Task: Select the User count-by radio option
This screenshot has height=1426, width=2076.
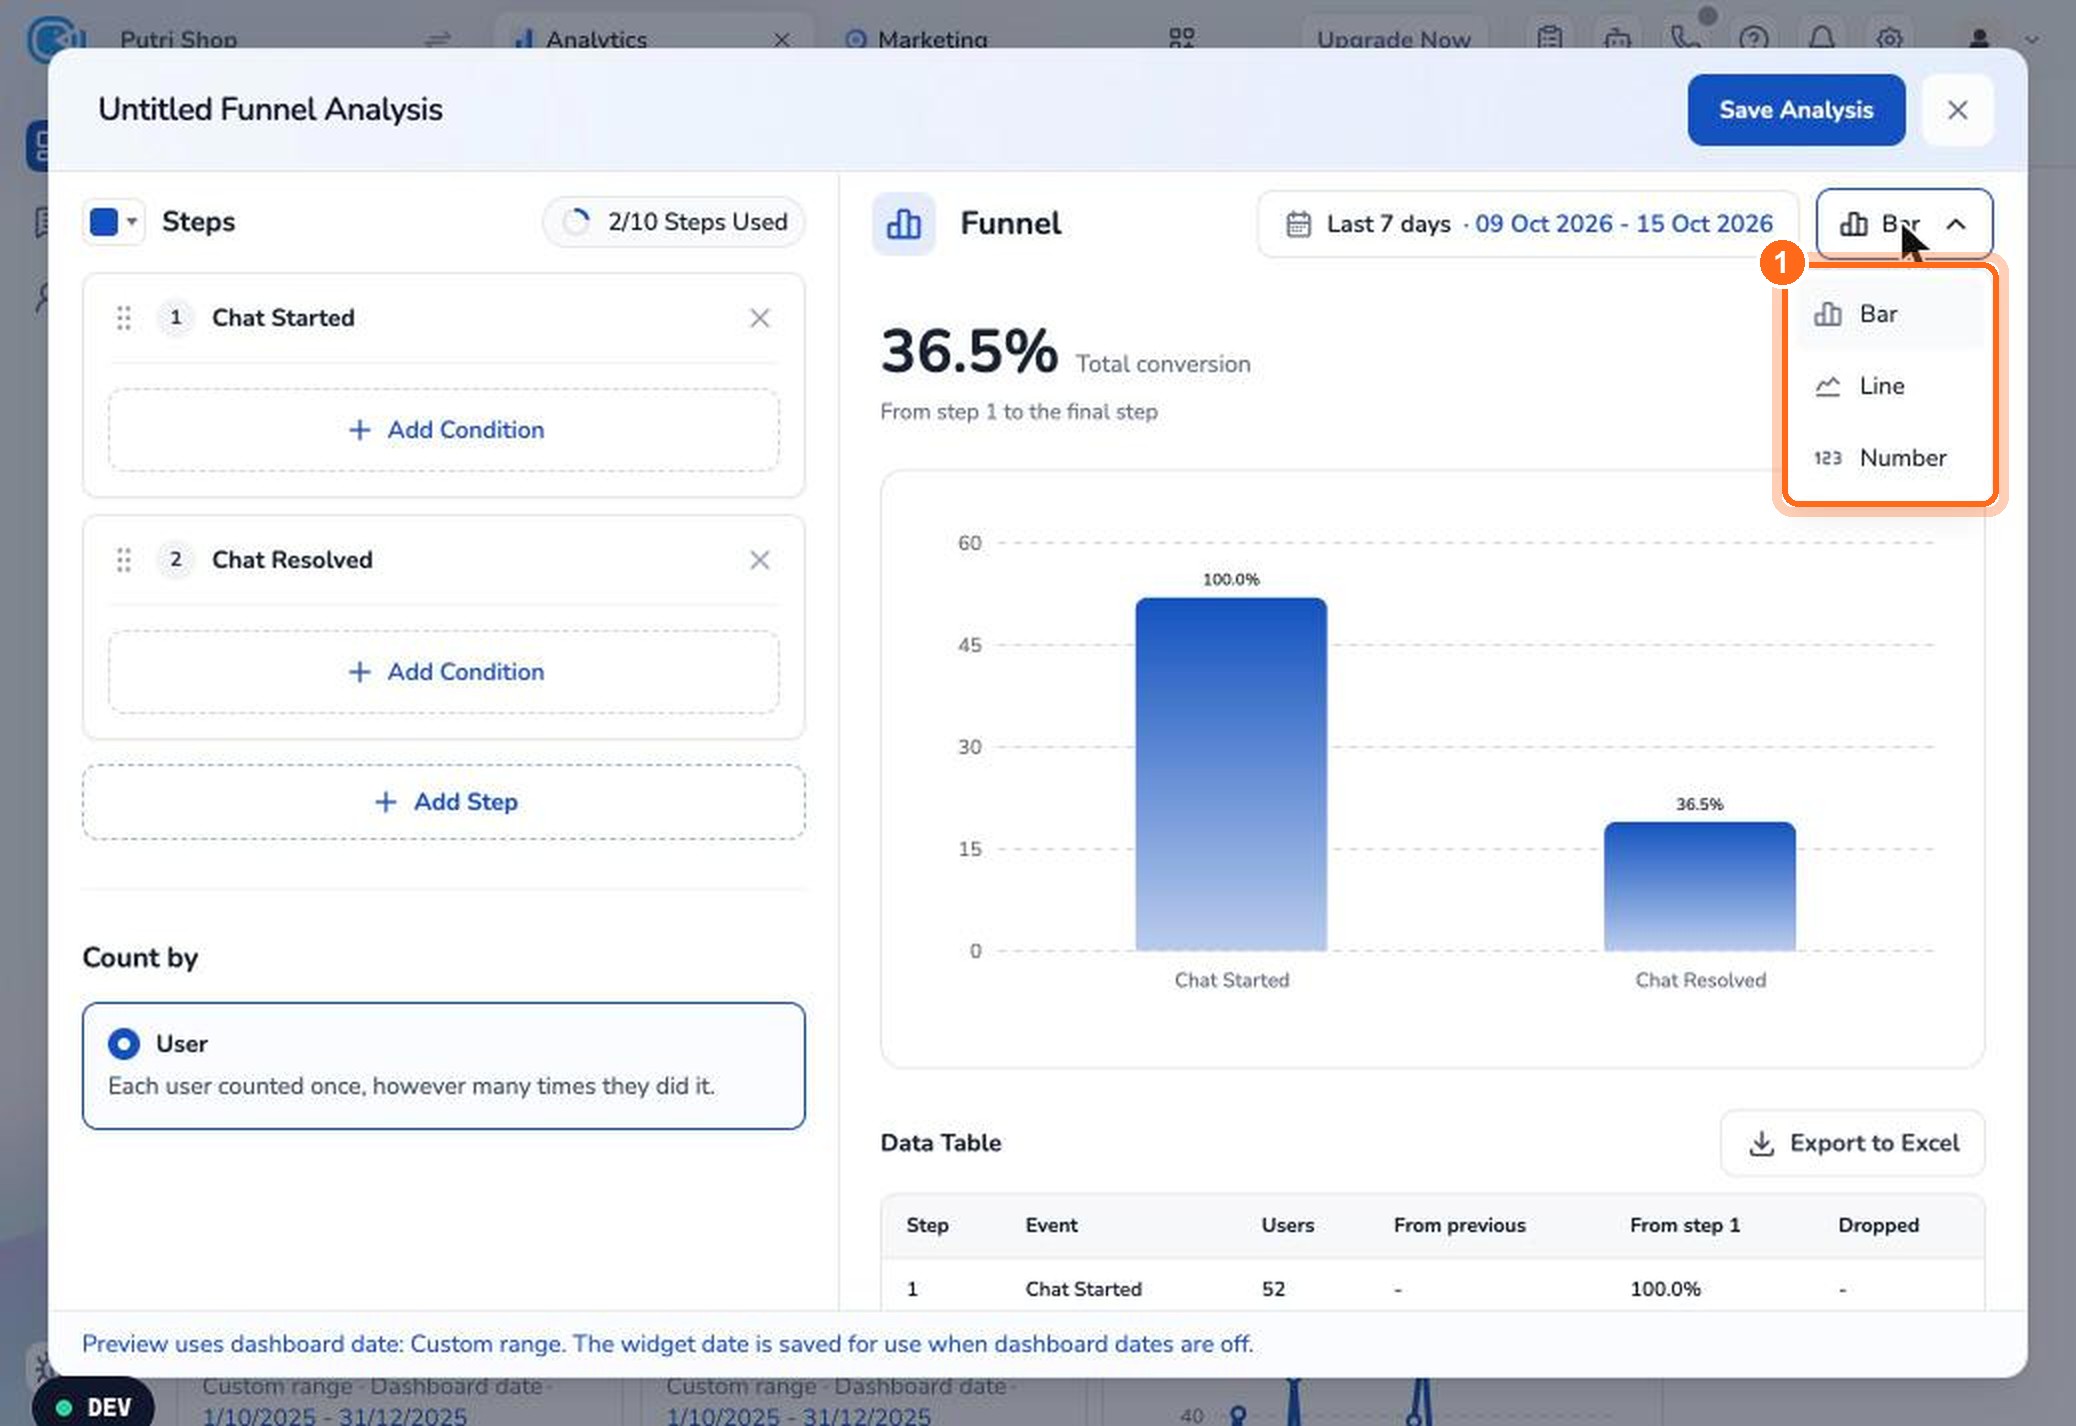Action: click(x=124, y=1044)
